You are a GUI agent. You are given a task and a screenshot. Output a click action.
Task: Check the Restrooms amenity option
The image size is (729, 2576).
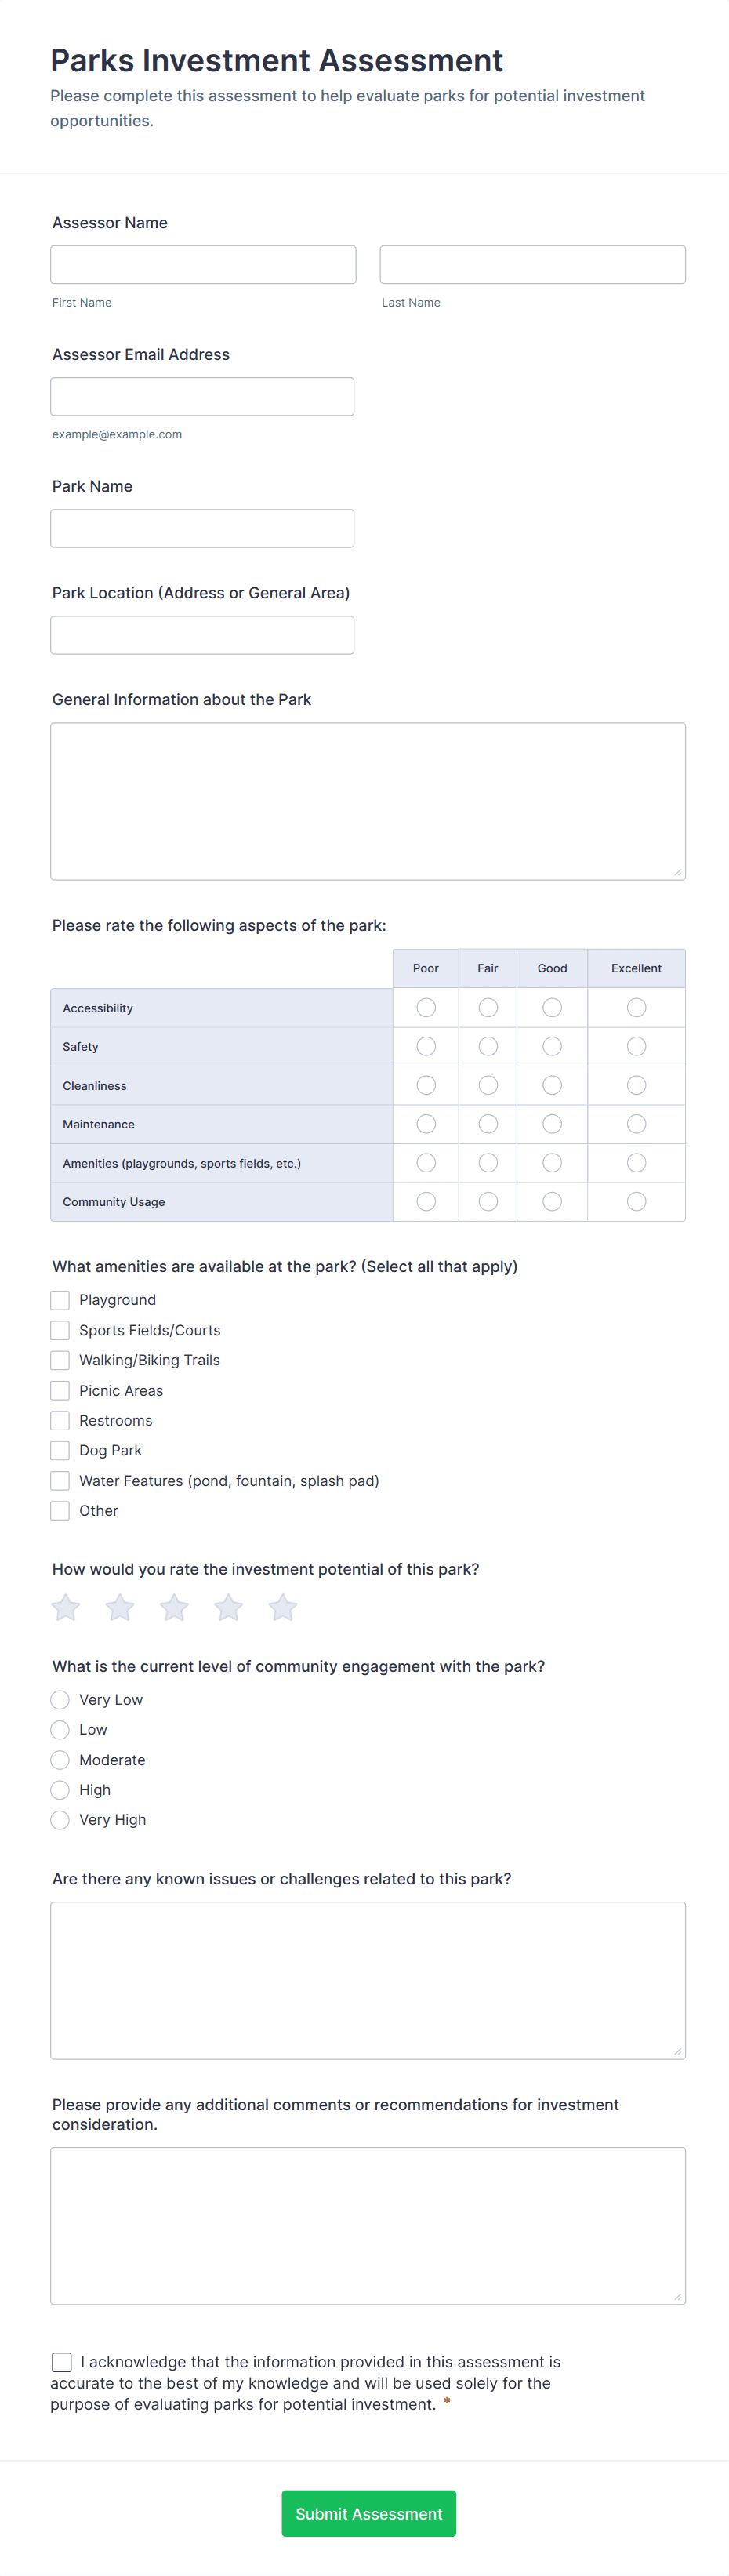click(x=59, y=1420)
